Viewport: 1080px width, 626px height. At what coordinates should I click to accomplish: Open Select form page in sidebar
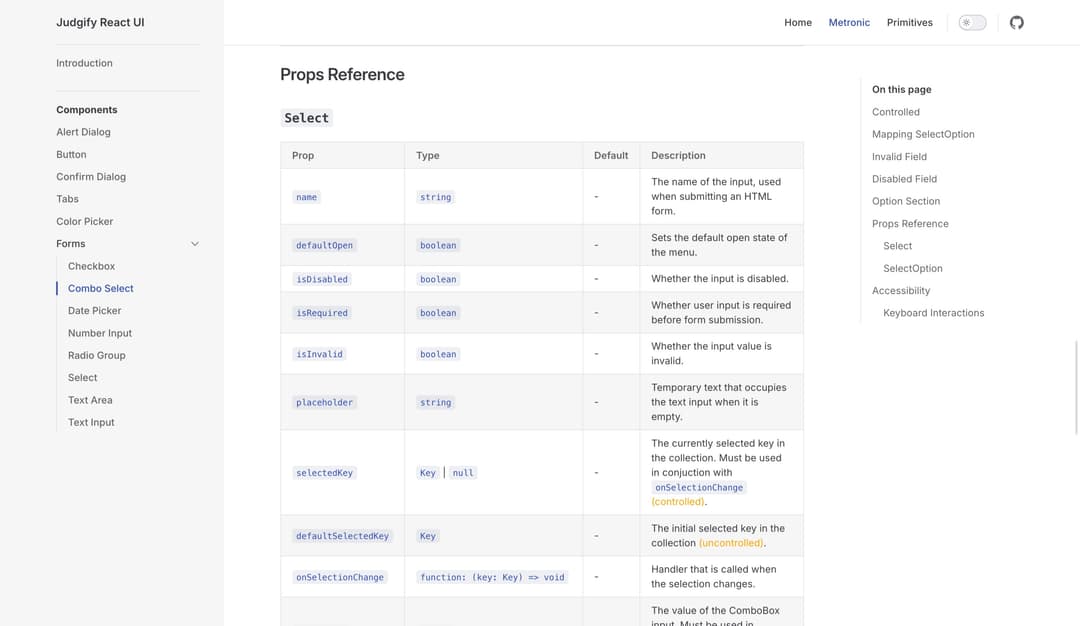coord(83,377)
